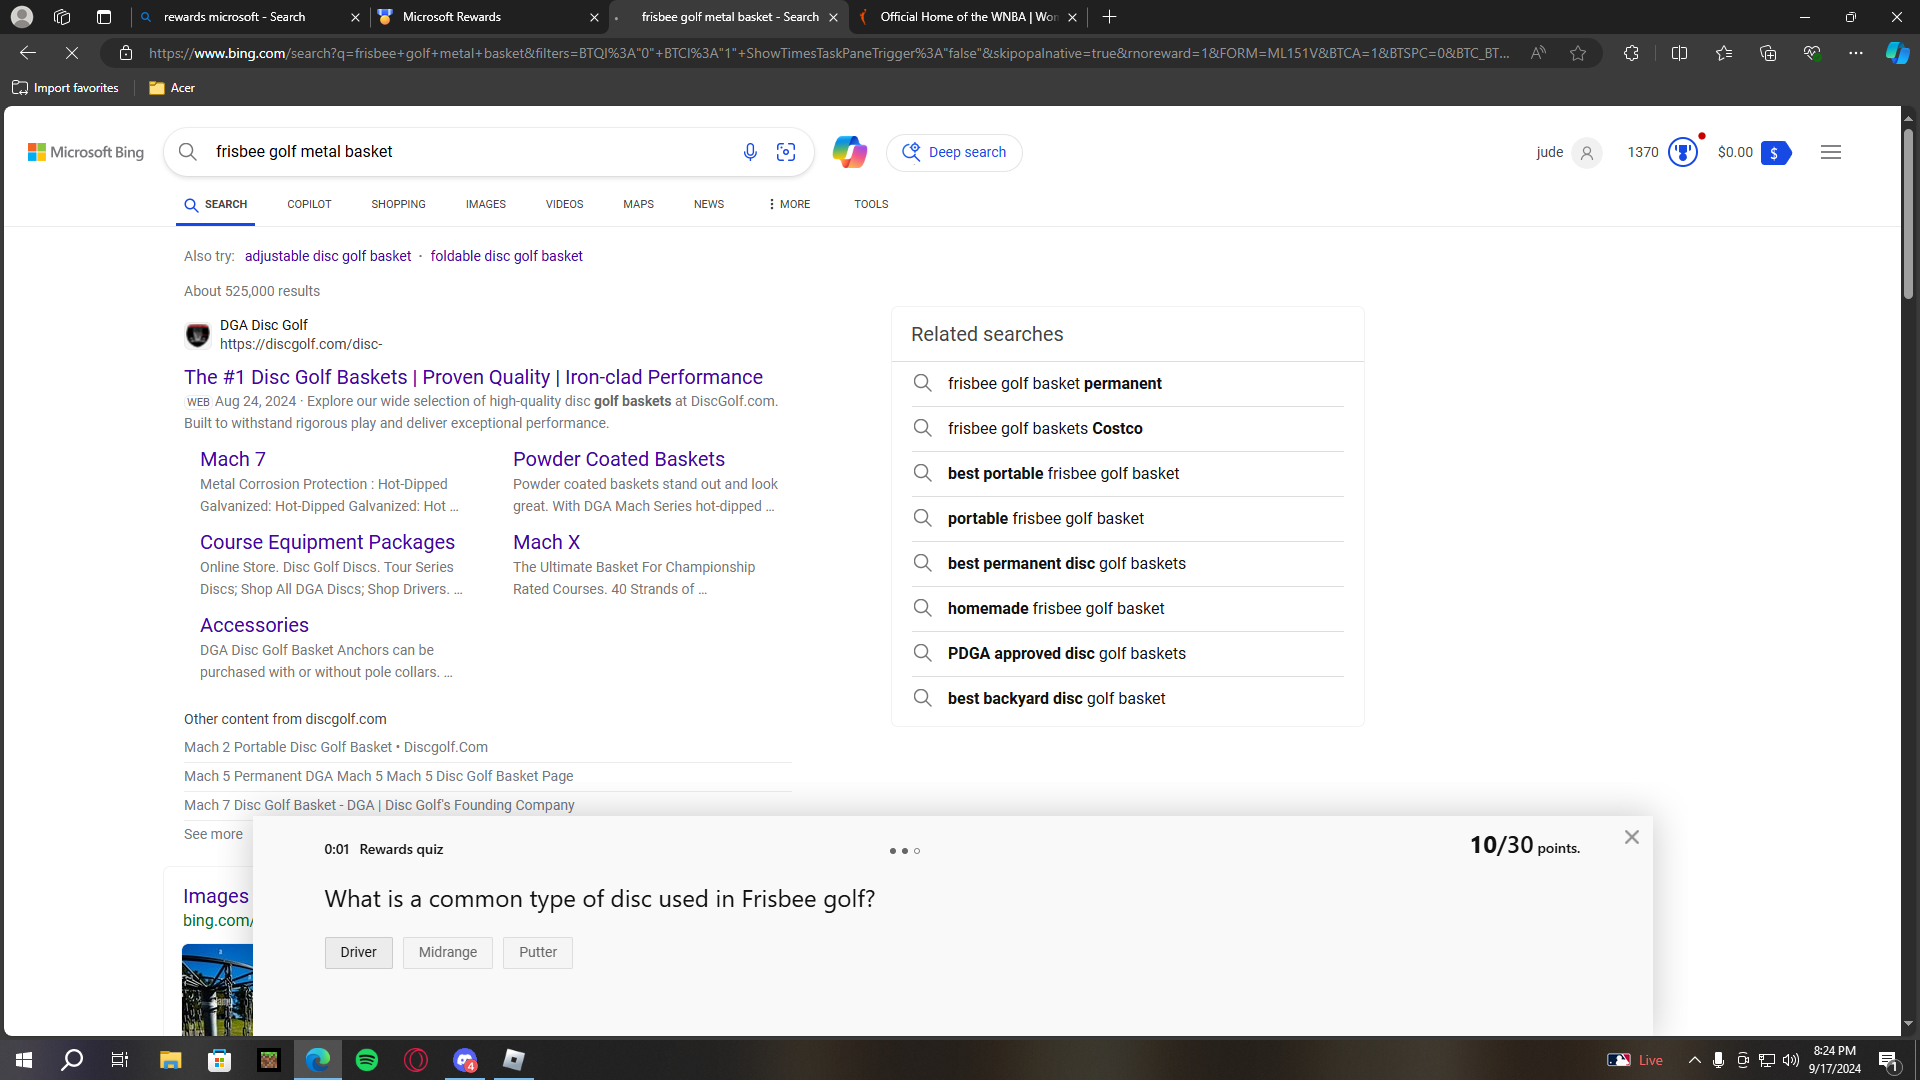Choose Midrange quiz answer

click(x=447, y=952)
